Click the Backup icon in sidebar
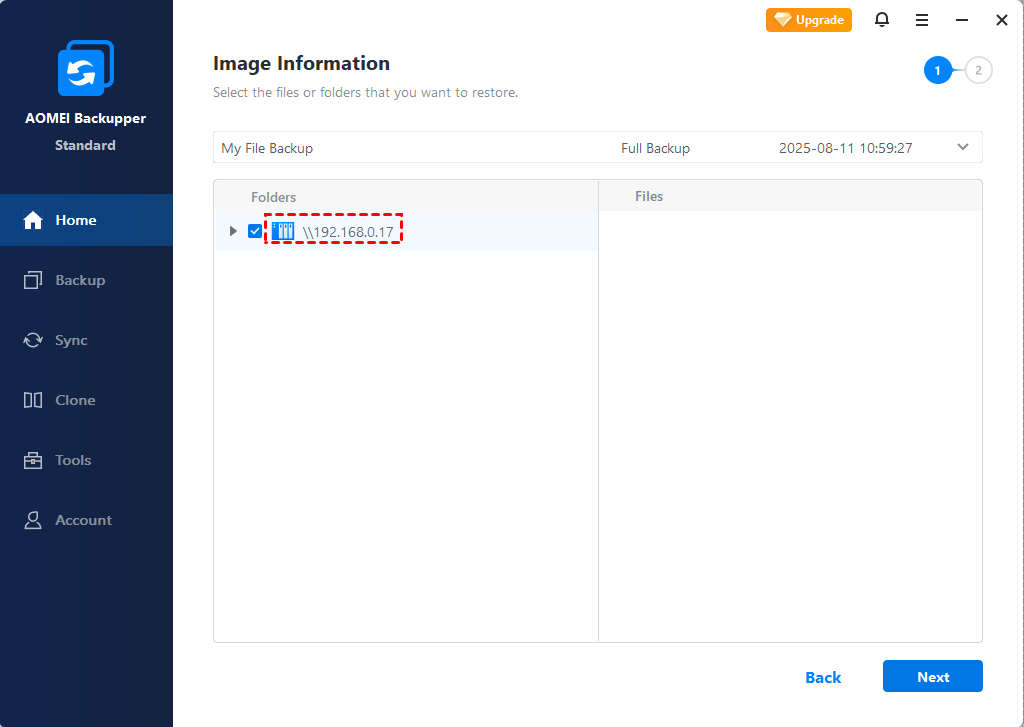The image size is (1024, 727). [33, 280]
